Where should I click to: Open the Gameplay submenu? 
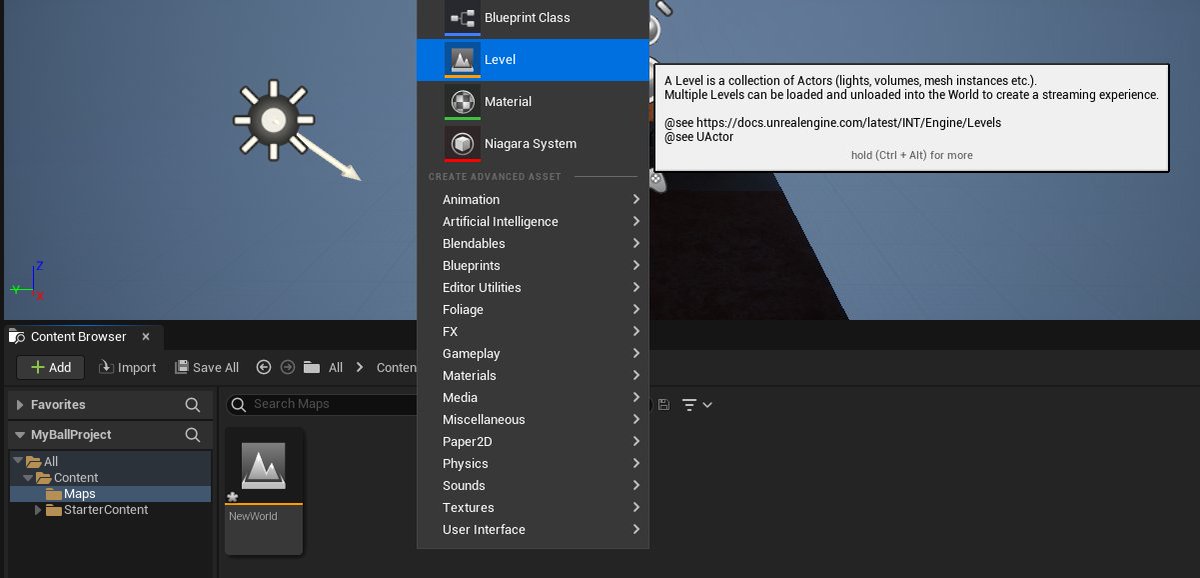(x=533, y=354)
